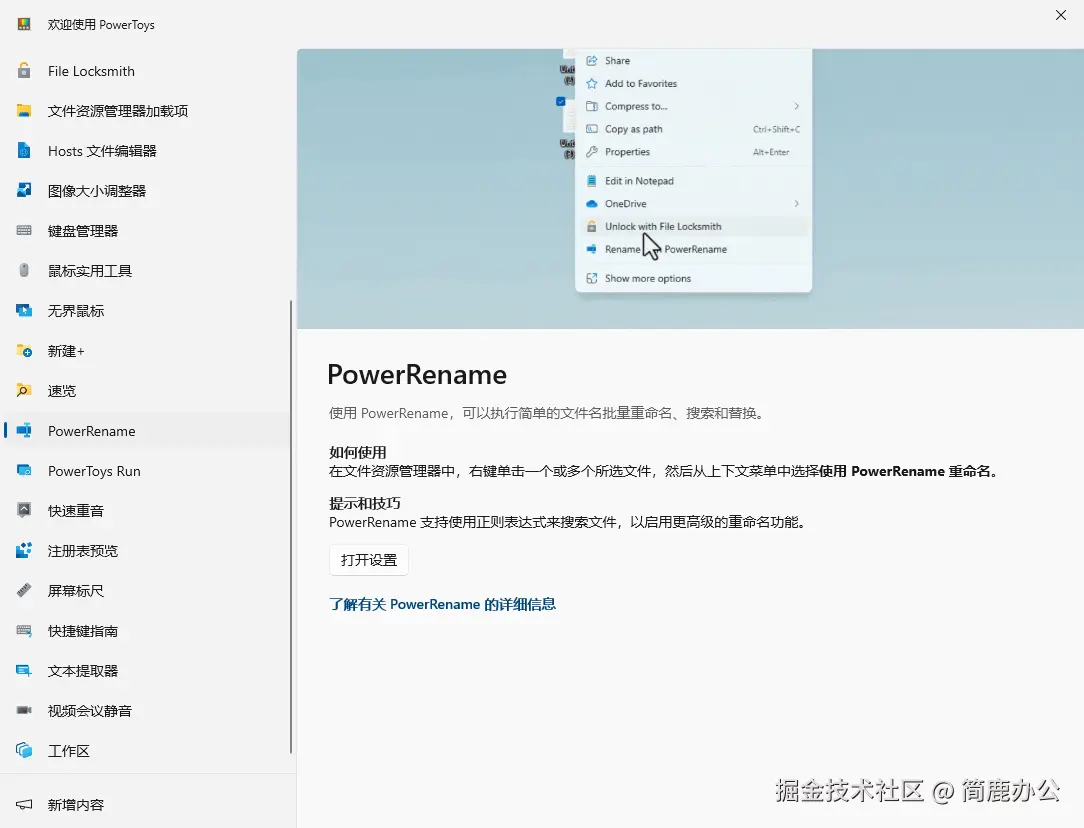The height and width of the screenshot is (828, 1084).
Task: Click the 如何使用 section heading
Action: click(x=357, y=453)
